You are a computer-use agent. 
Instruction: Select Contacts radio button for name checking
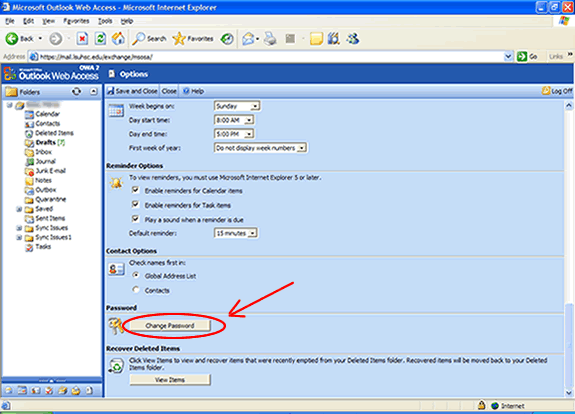pos(136,290)
